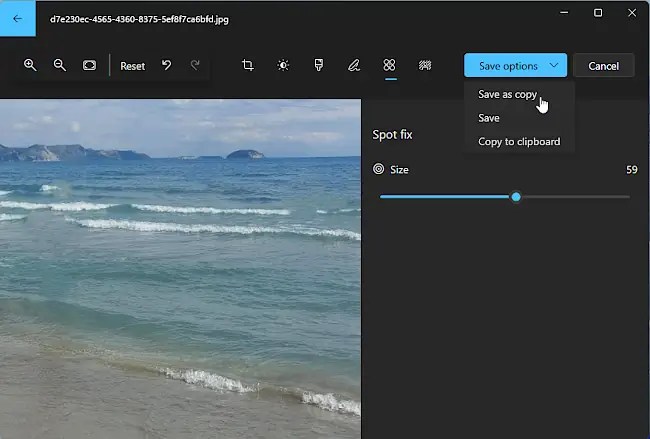
Task: Click the size value 59
Action: (632, 170)
